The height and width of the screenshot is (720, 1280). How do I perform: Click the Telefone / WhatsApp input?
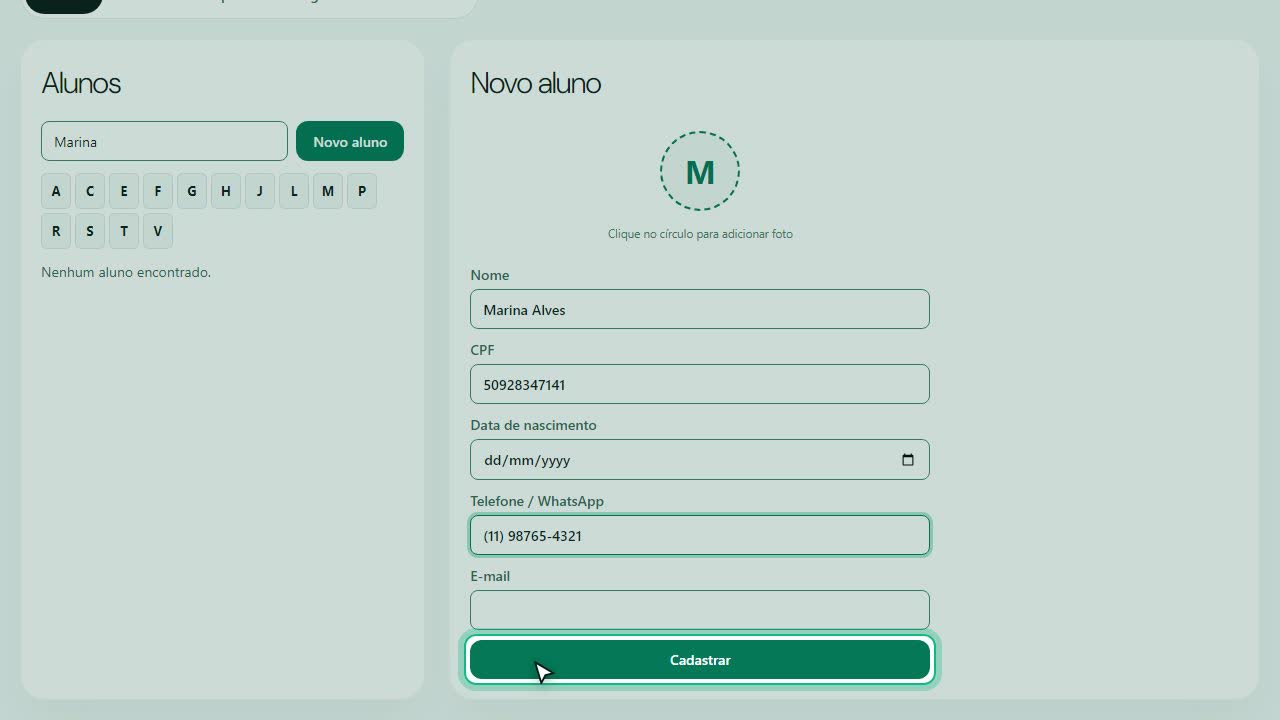click(700, 535)
